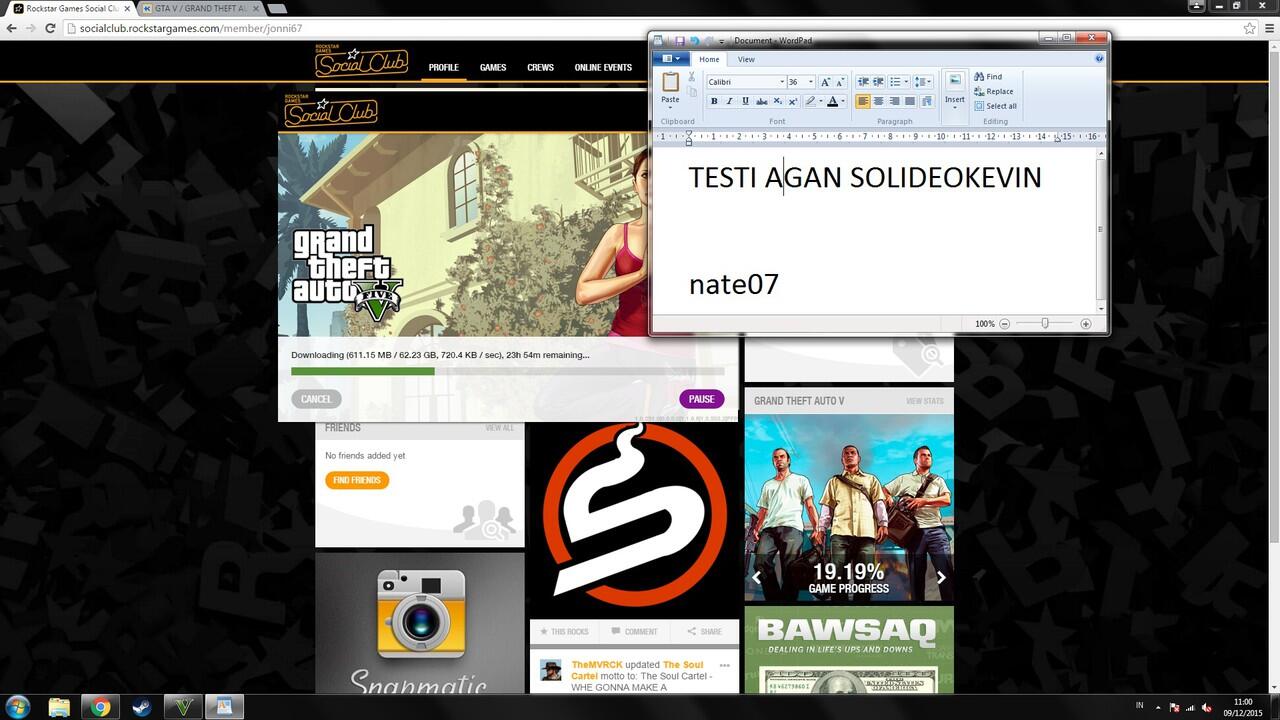This screenshot has width=1280, height=720.
Task: Click the browser back arrow
Action: click(11, 28)
